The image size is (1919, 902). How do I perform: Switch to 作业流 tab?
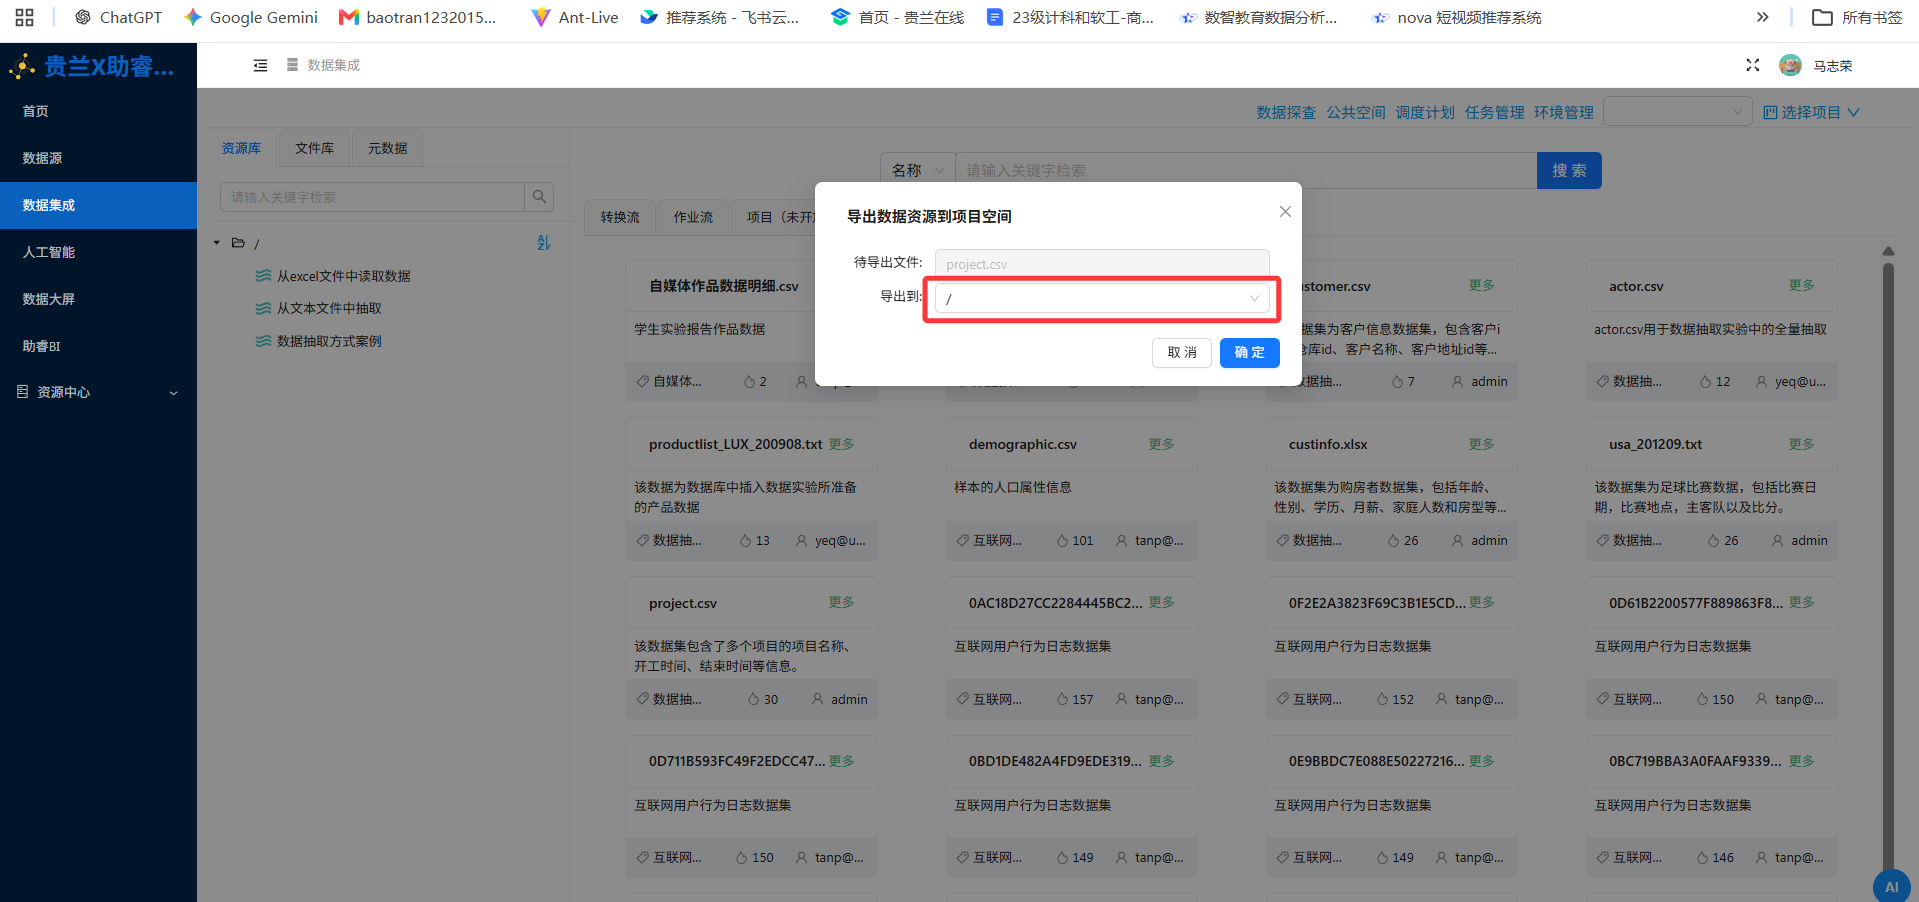(x=693, y=217)
